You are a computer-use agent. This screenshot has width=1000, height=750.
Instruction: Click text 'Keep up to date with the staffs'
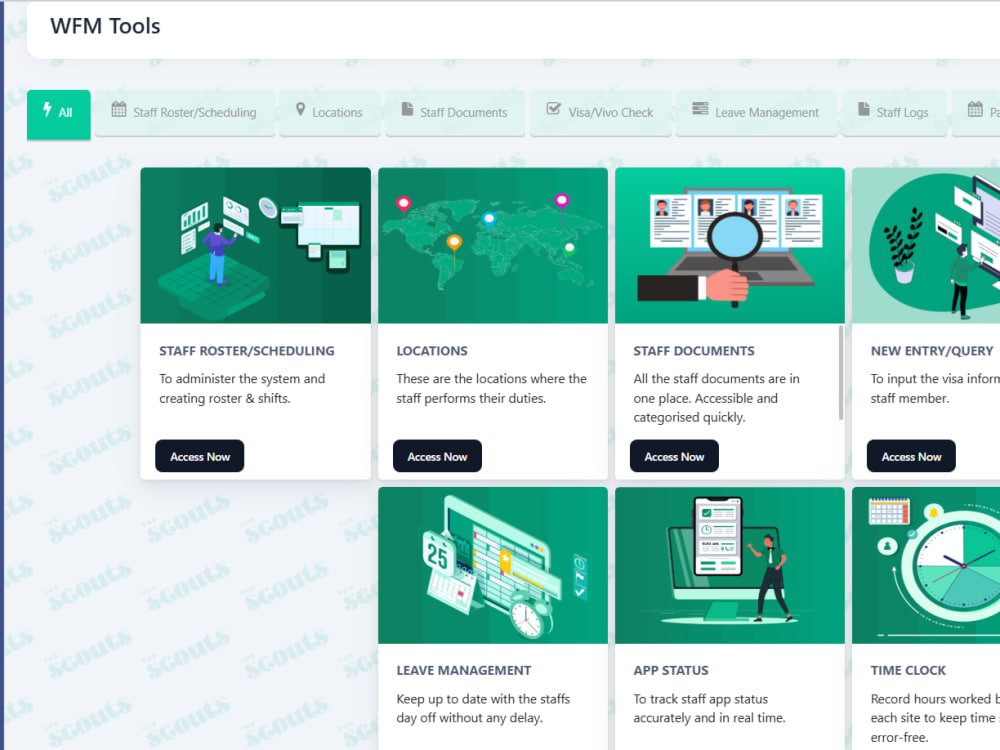coord(483,699)
